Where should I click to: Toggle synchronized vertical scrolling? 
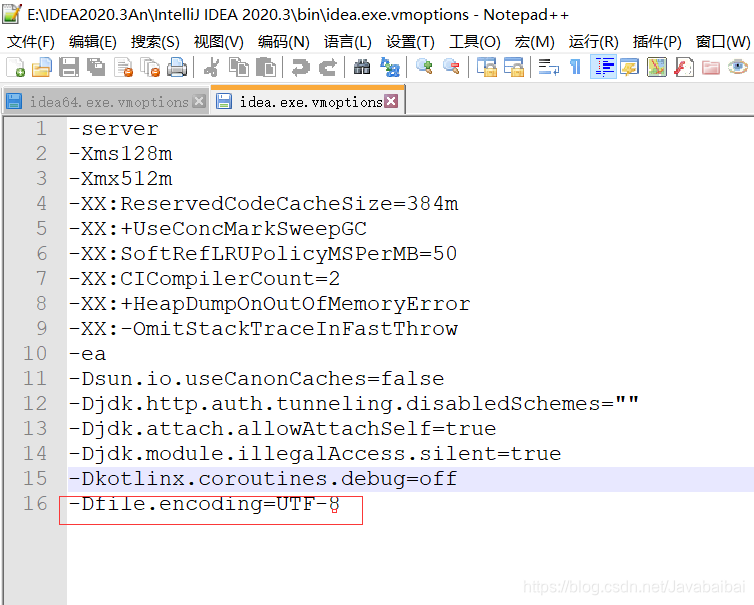click(487, 67)
